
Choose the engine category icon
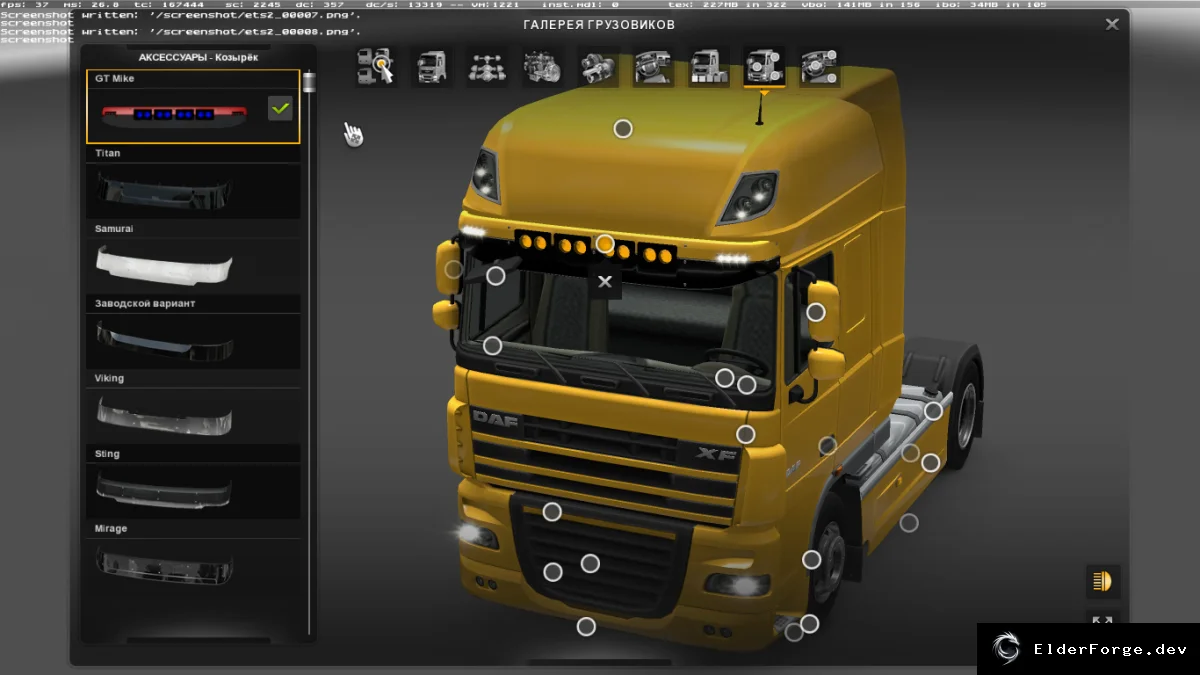[542, 67]
